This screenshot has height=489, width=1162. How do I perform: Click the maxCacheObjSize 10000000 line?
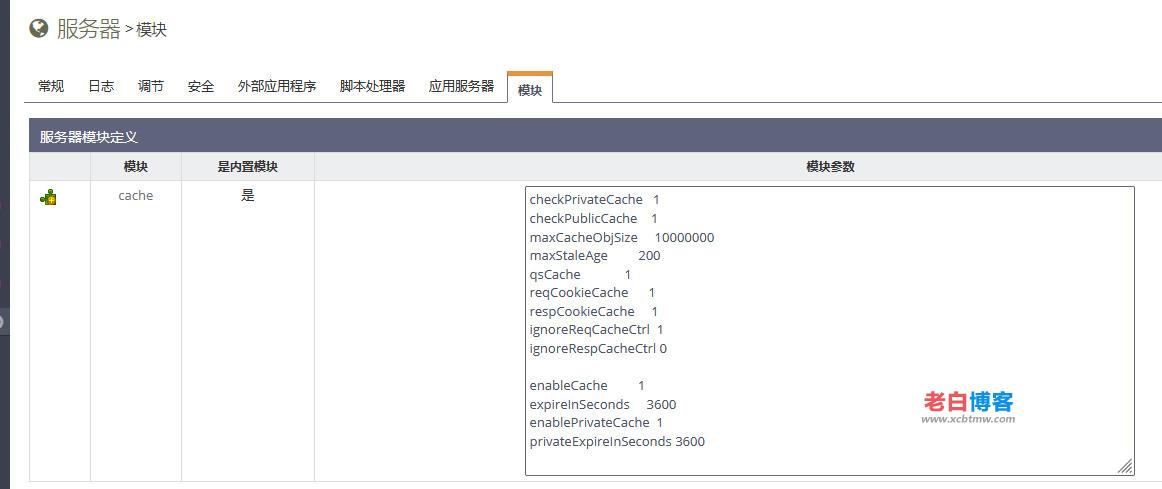622,237
